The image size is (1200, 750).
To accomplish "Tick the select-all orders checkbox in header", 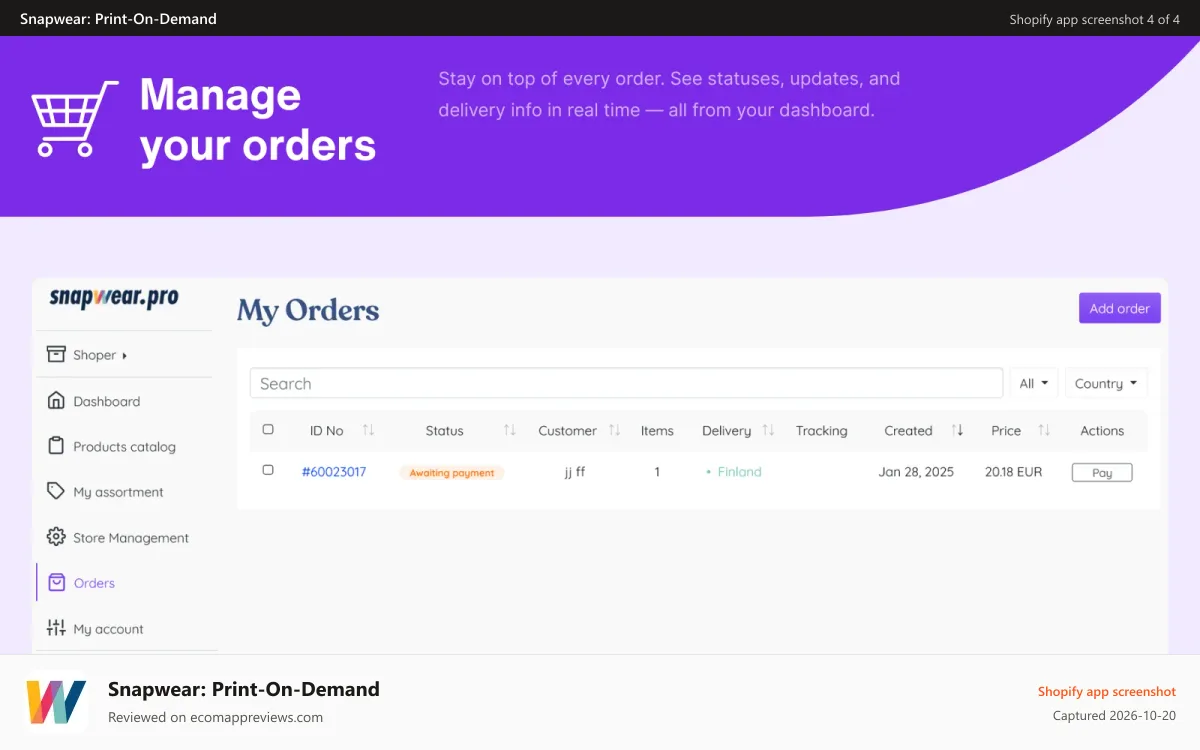I will tap(268, 429).
